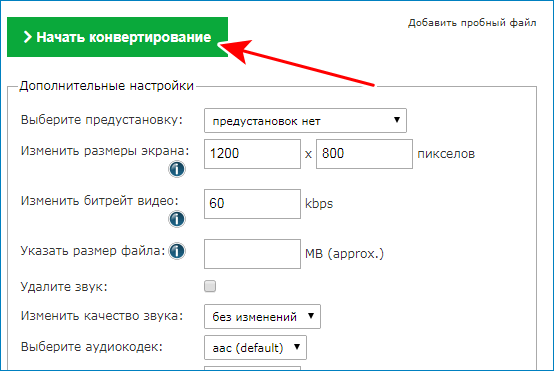
Task: Open the Изменить качество звука dropdown
Action: point(262,317)
